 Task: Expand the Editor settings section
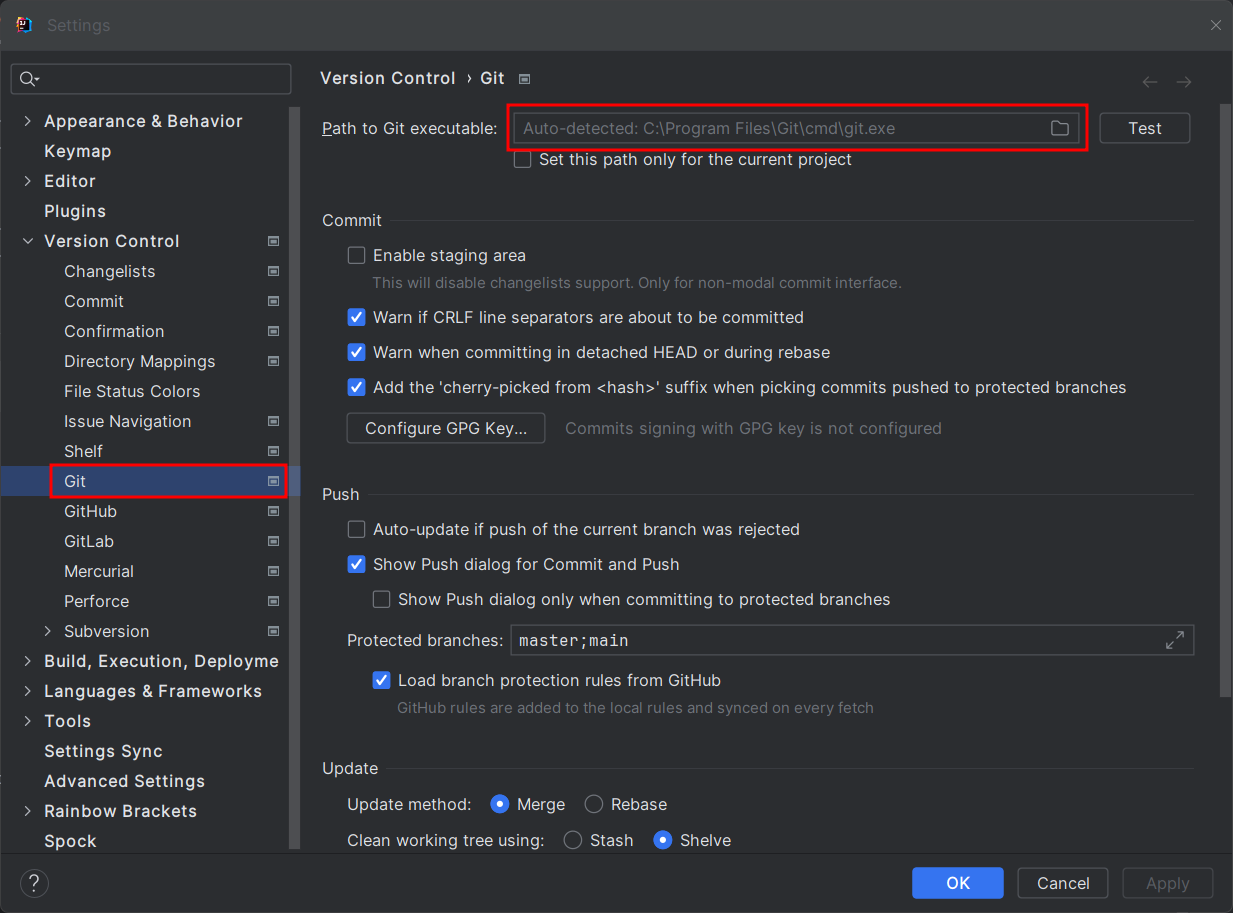click(27, 181)
